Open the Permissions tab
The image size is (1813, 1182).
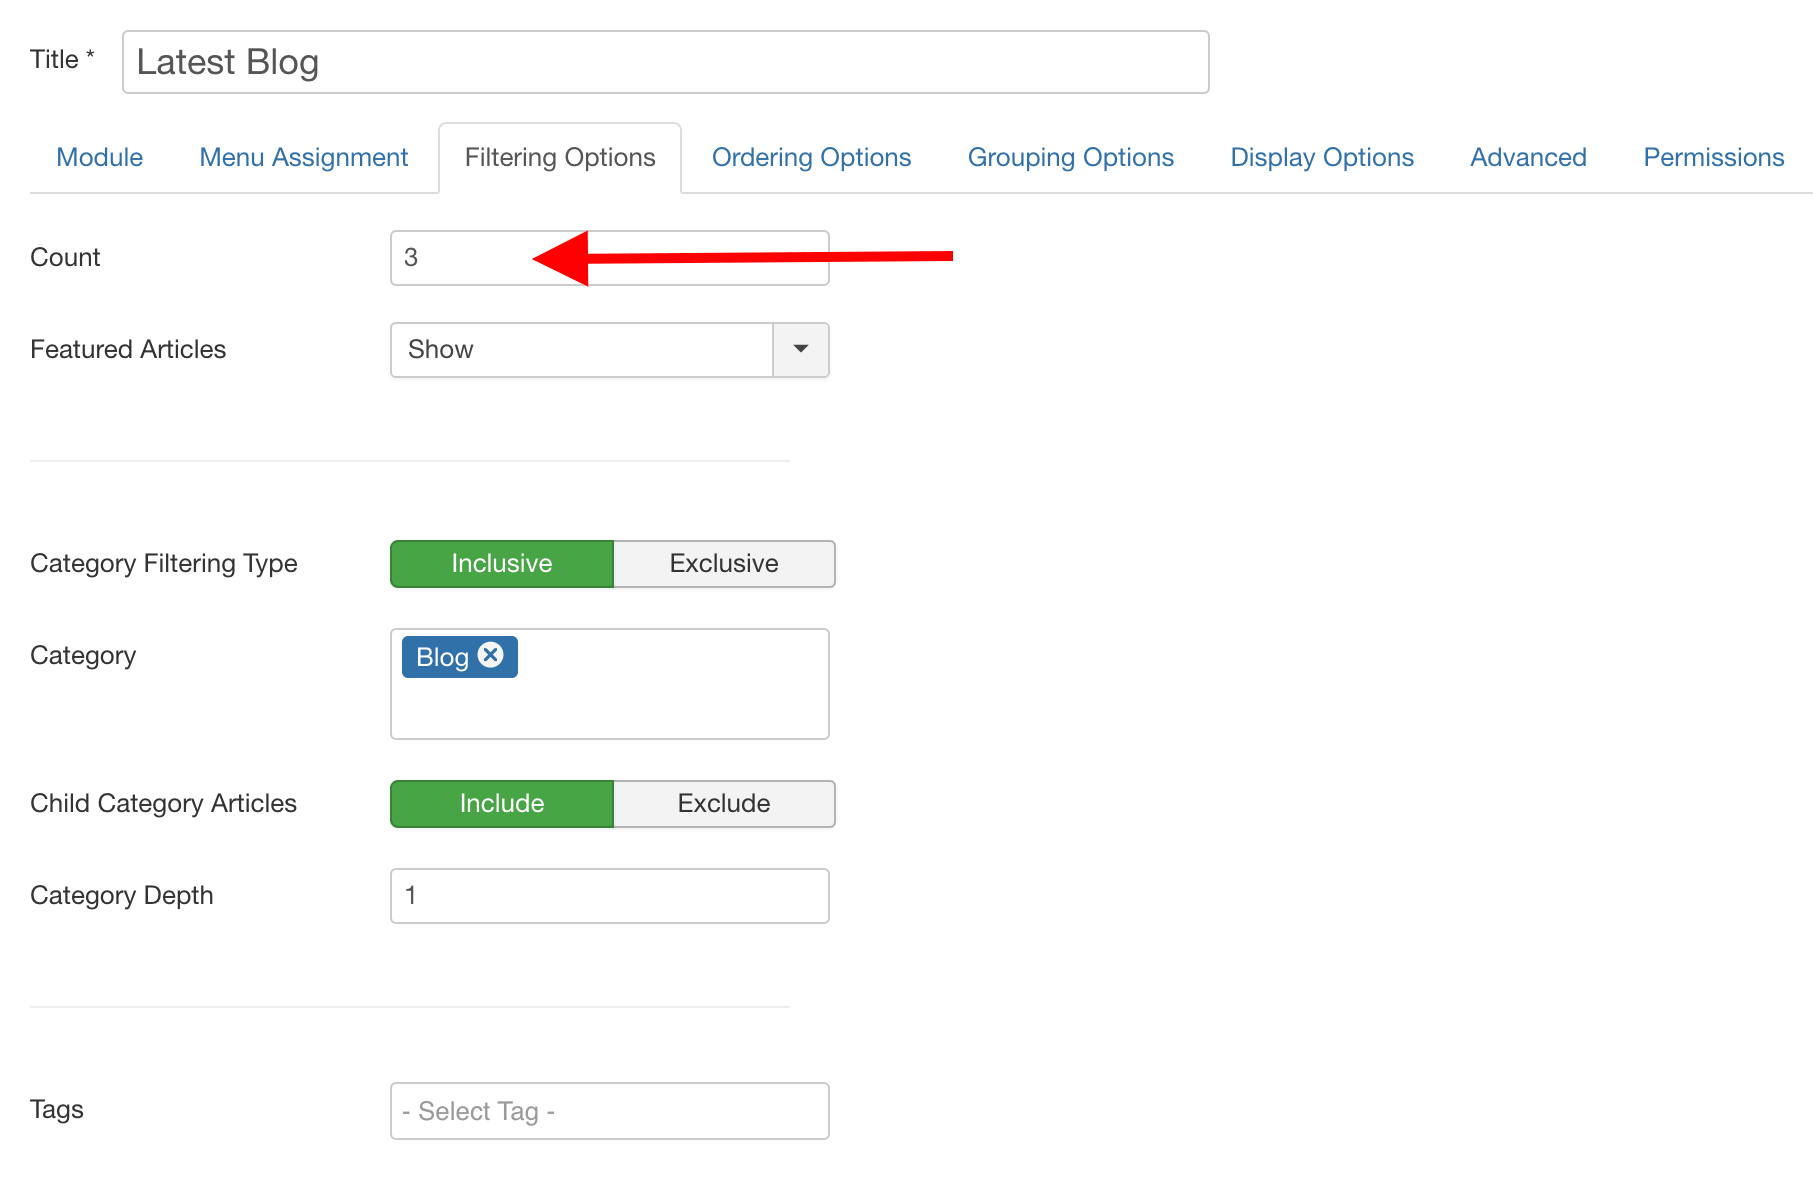point(1713,158)
